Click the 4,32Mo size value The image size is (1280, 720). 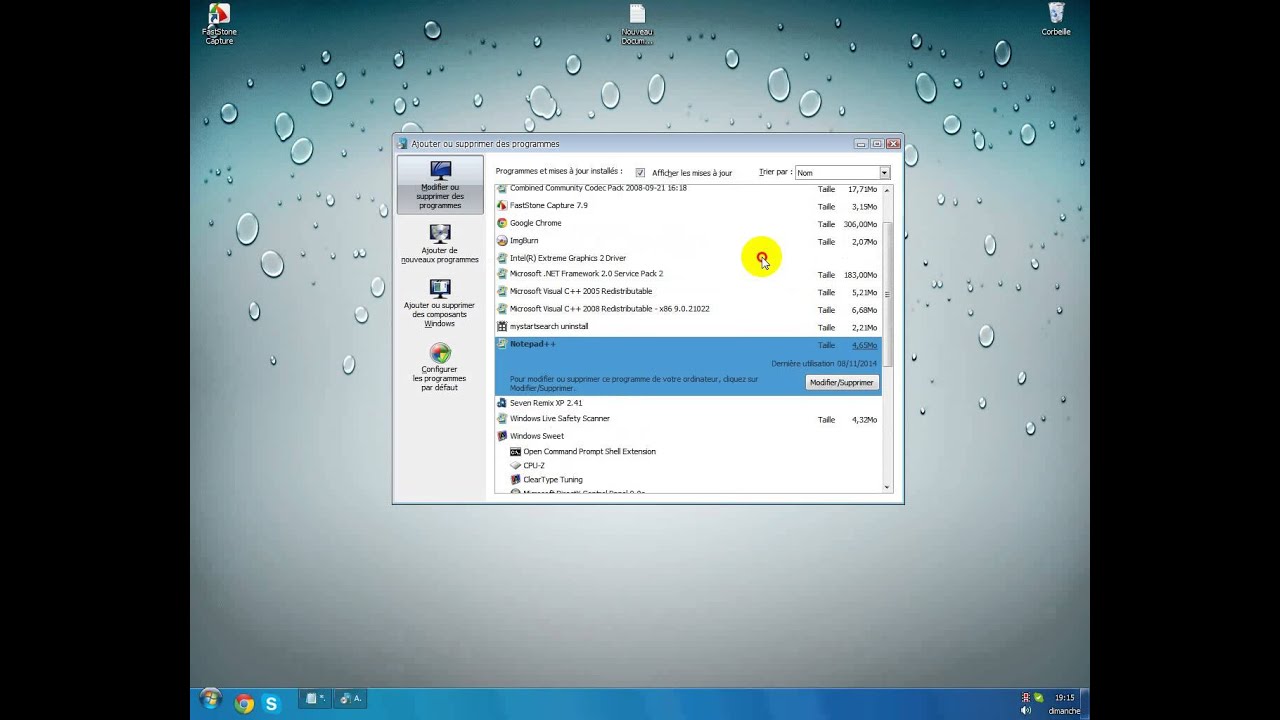pyautogui.click(x=864, y=420)
